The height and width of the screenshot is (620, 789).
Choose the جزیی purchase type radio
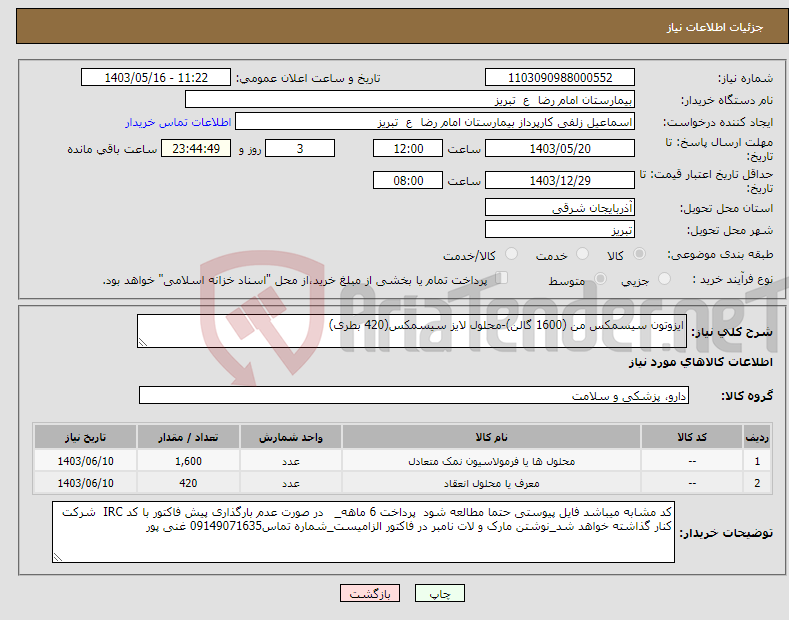tap(664, 278)
